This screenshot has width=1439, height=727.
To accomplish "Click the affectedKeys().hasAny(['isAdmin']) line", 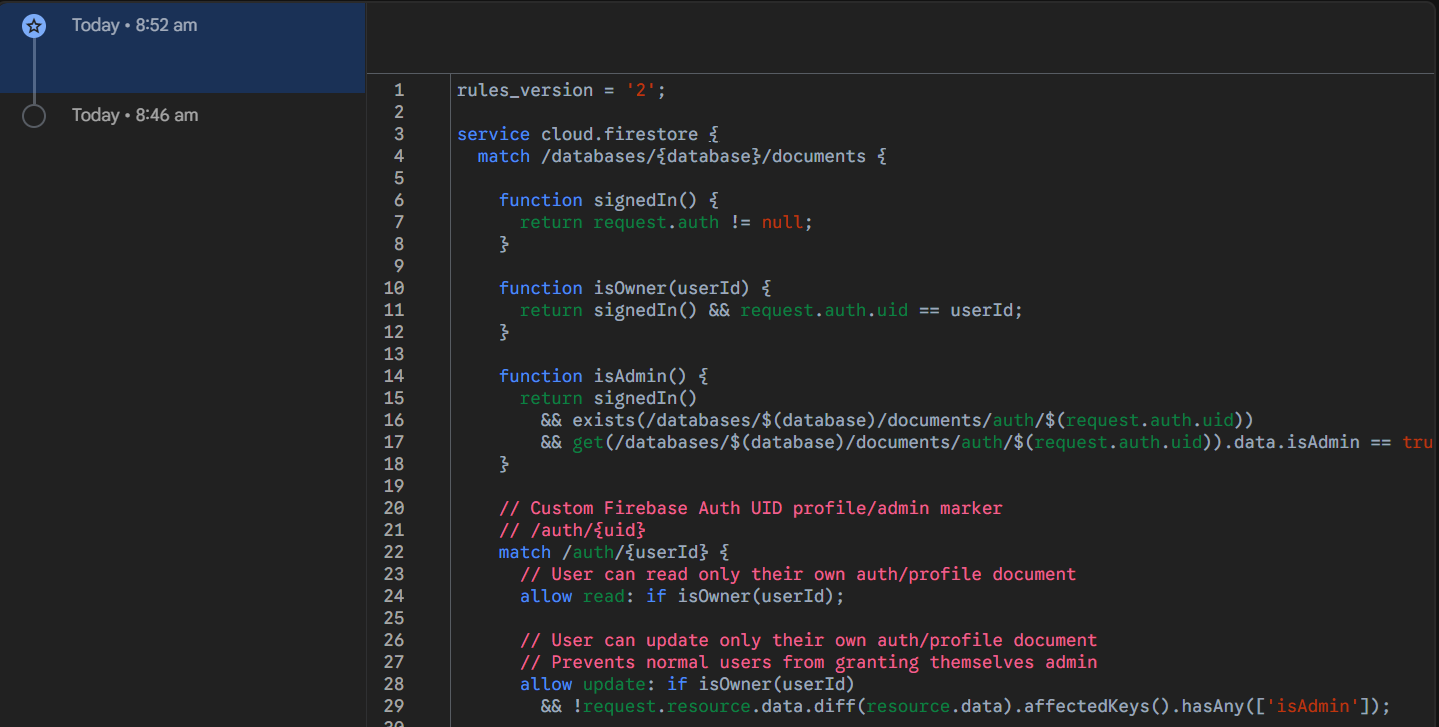I will pos(966,706).
